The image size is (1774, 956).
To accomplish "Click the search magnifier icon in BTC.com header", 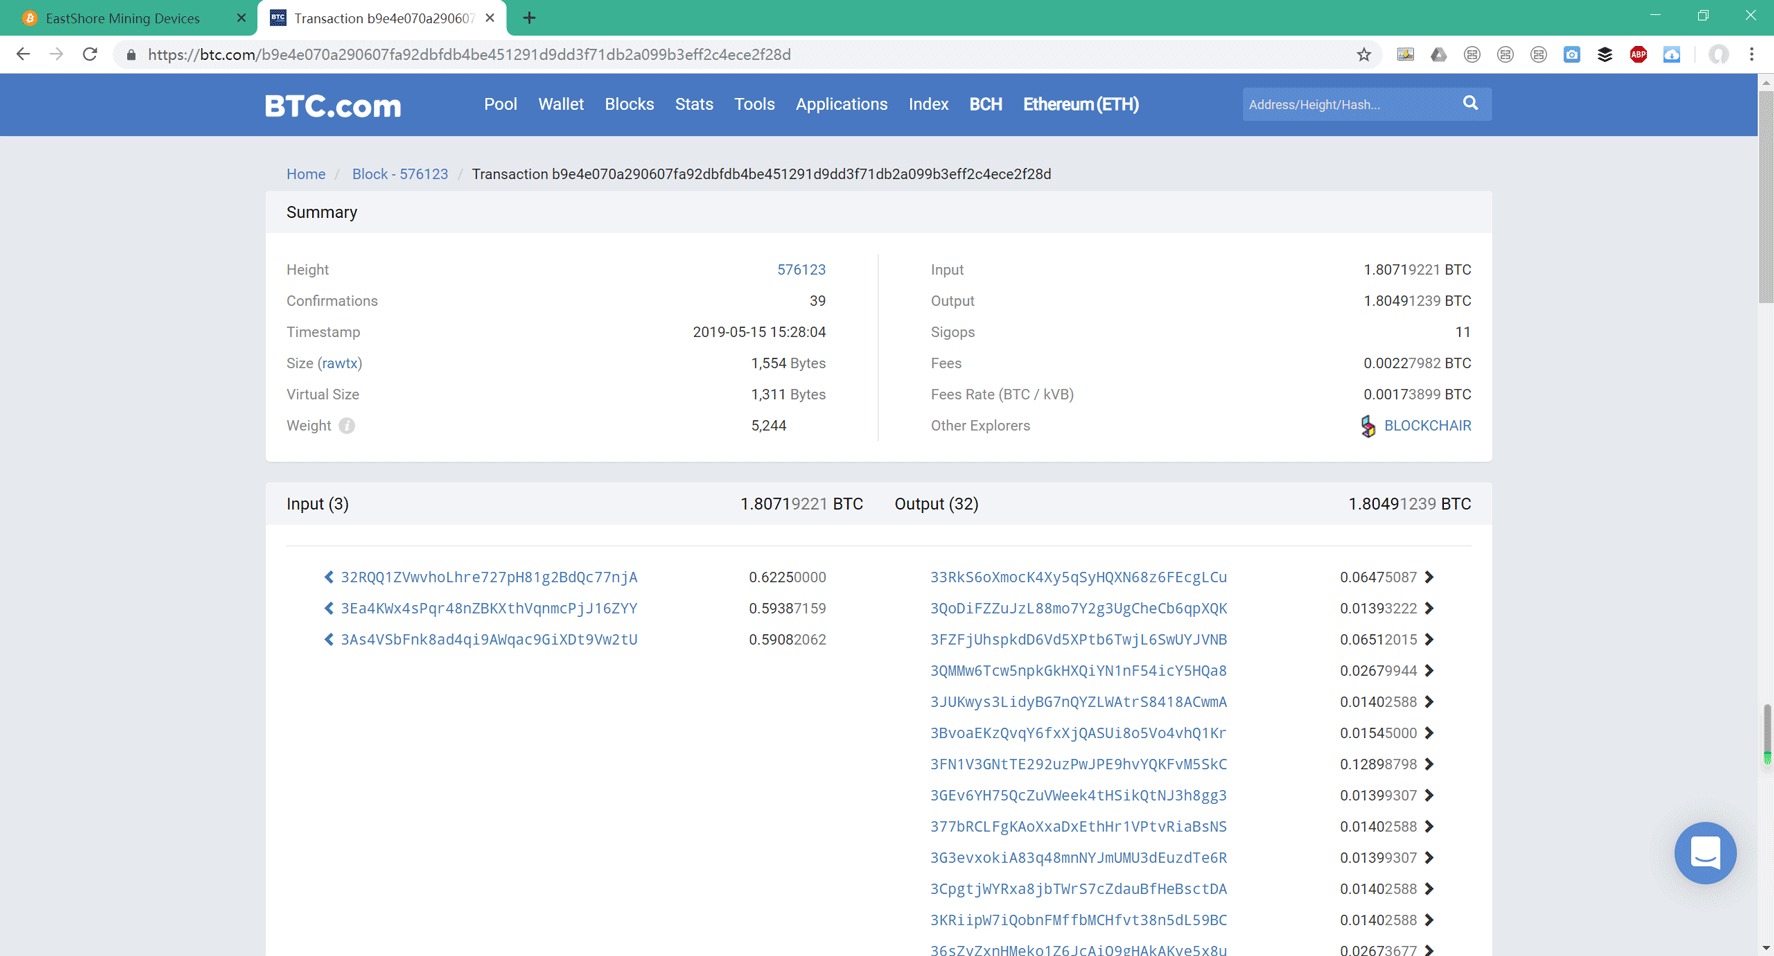I will click(x=1470, y=103).
